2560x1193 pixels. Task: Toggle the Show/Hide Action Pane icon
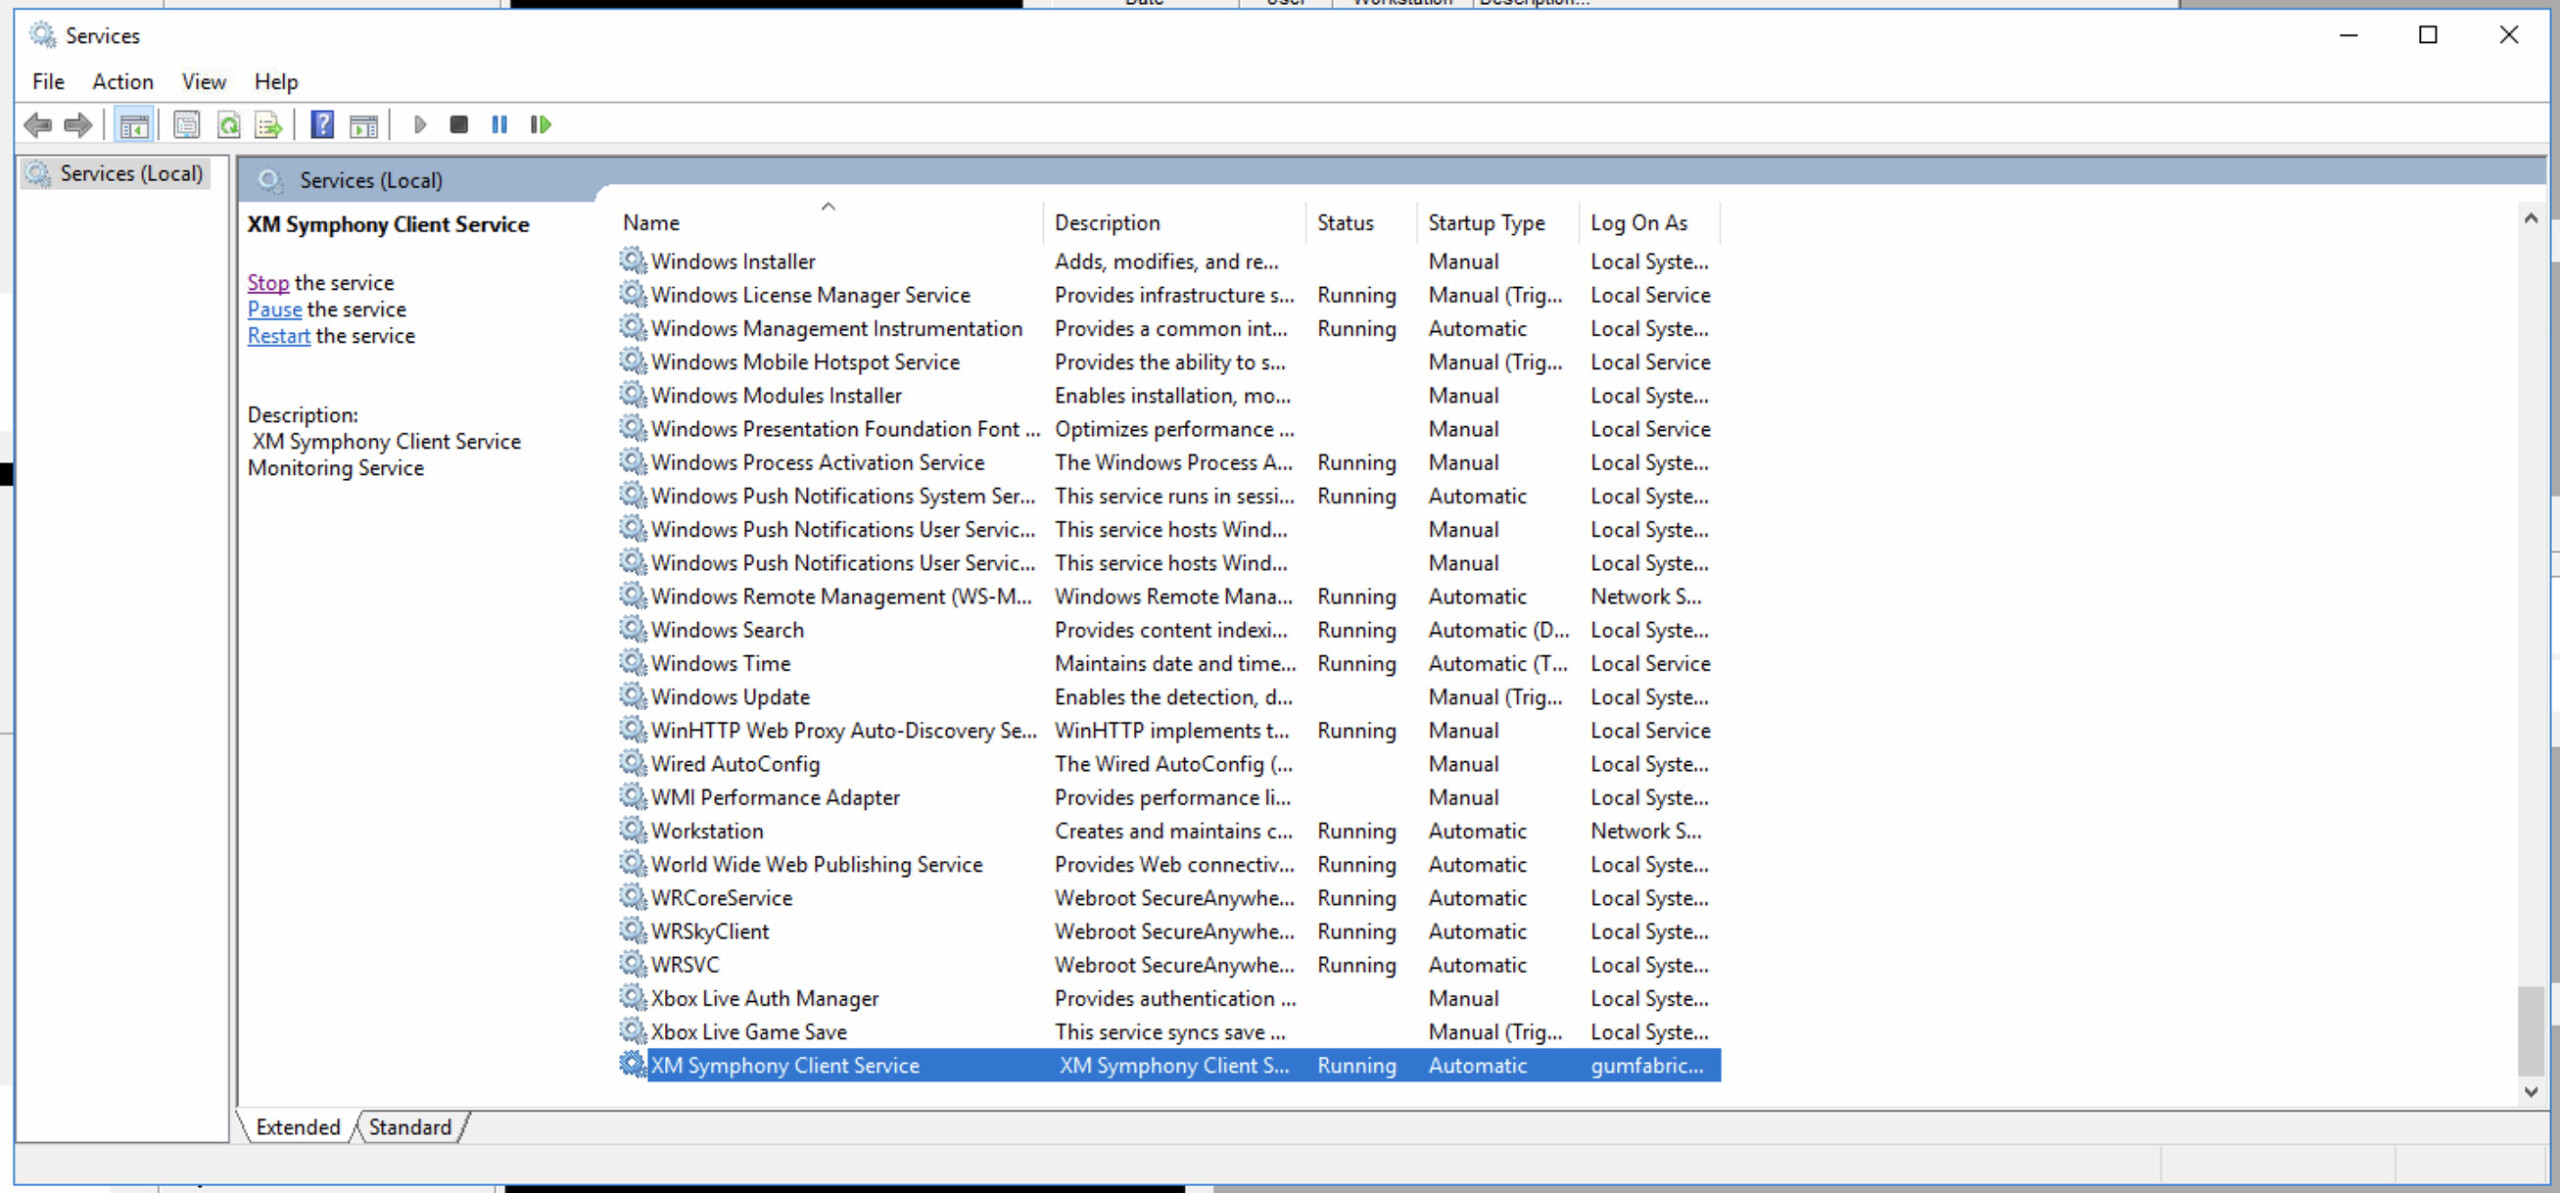tap(364, 125)
